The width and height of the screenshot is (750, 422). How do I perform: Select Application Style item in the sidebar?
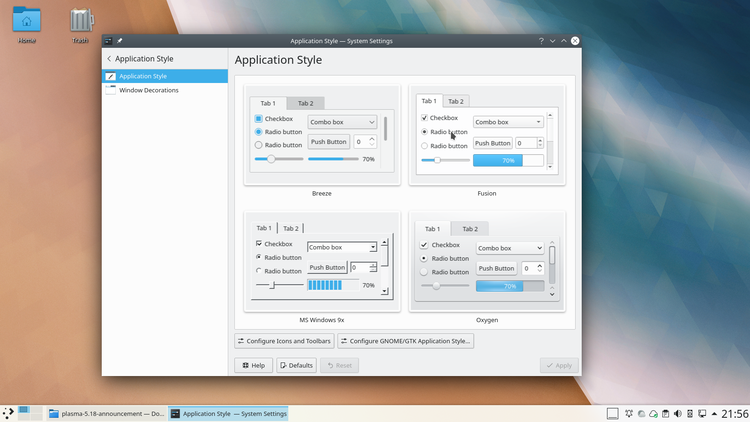pyautogui.click(x=165, y=76)
